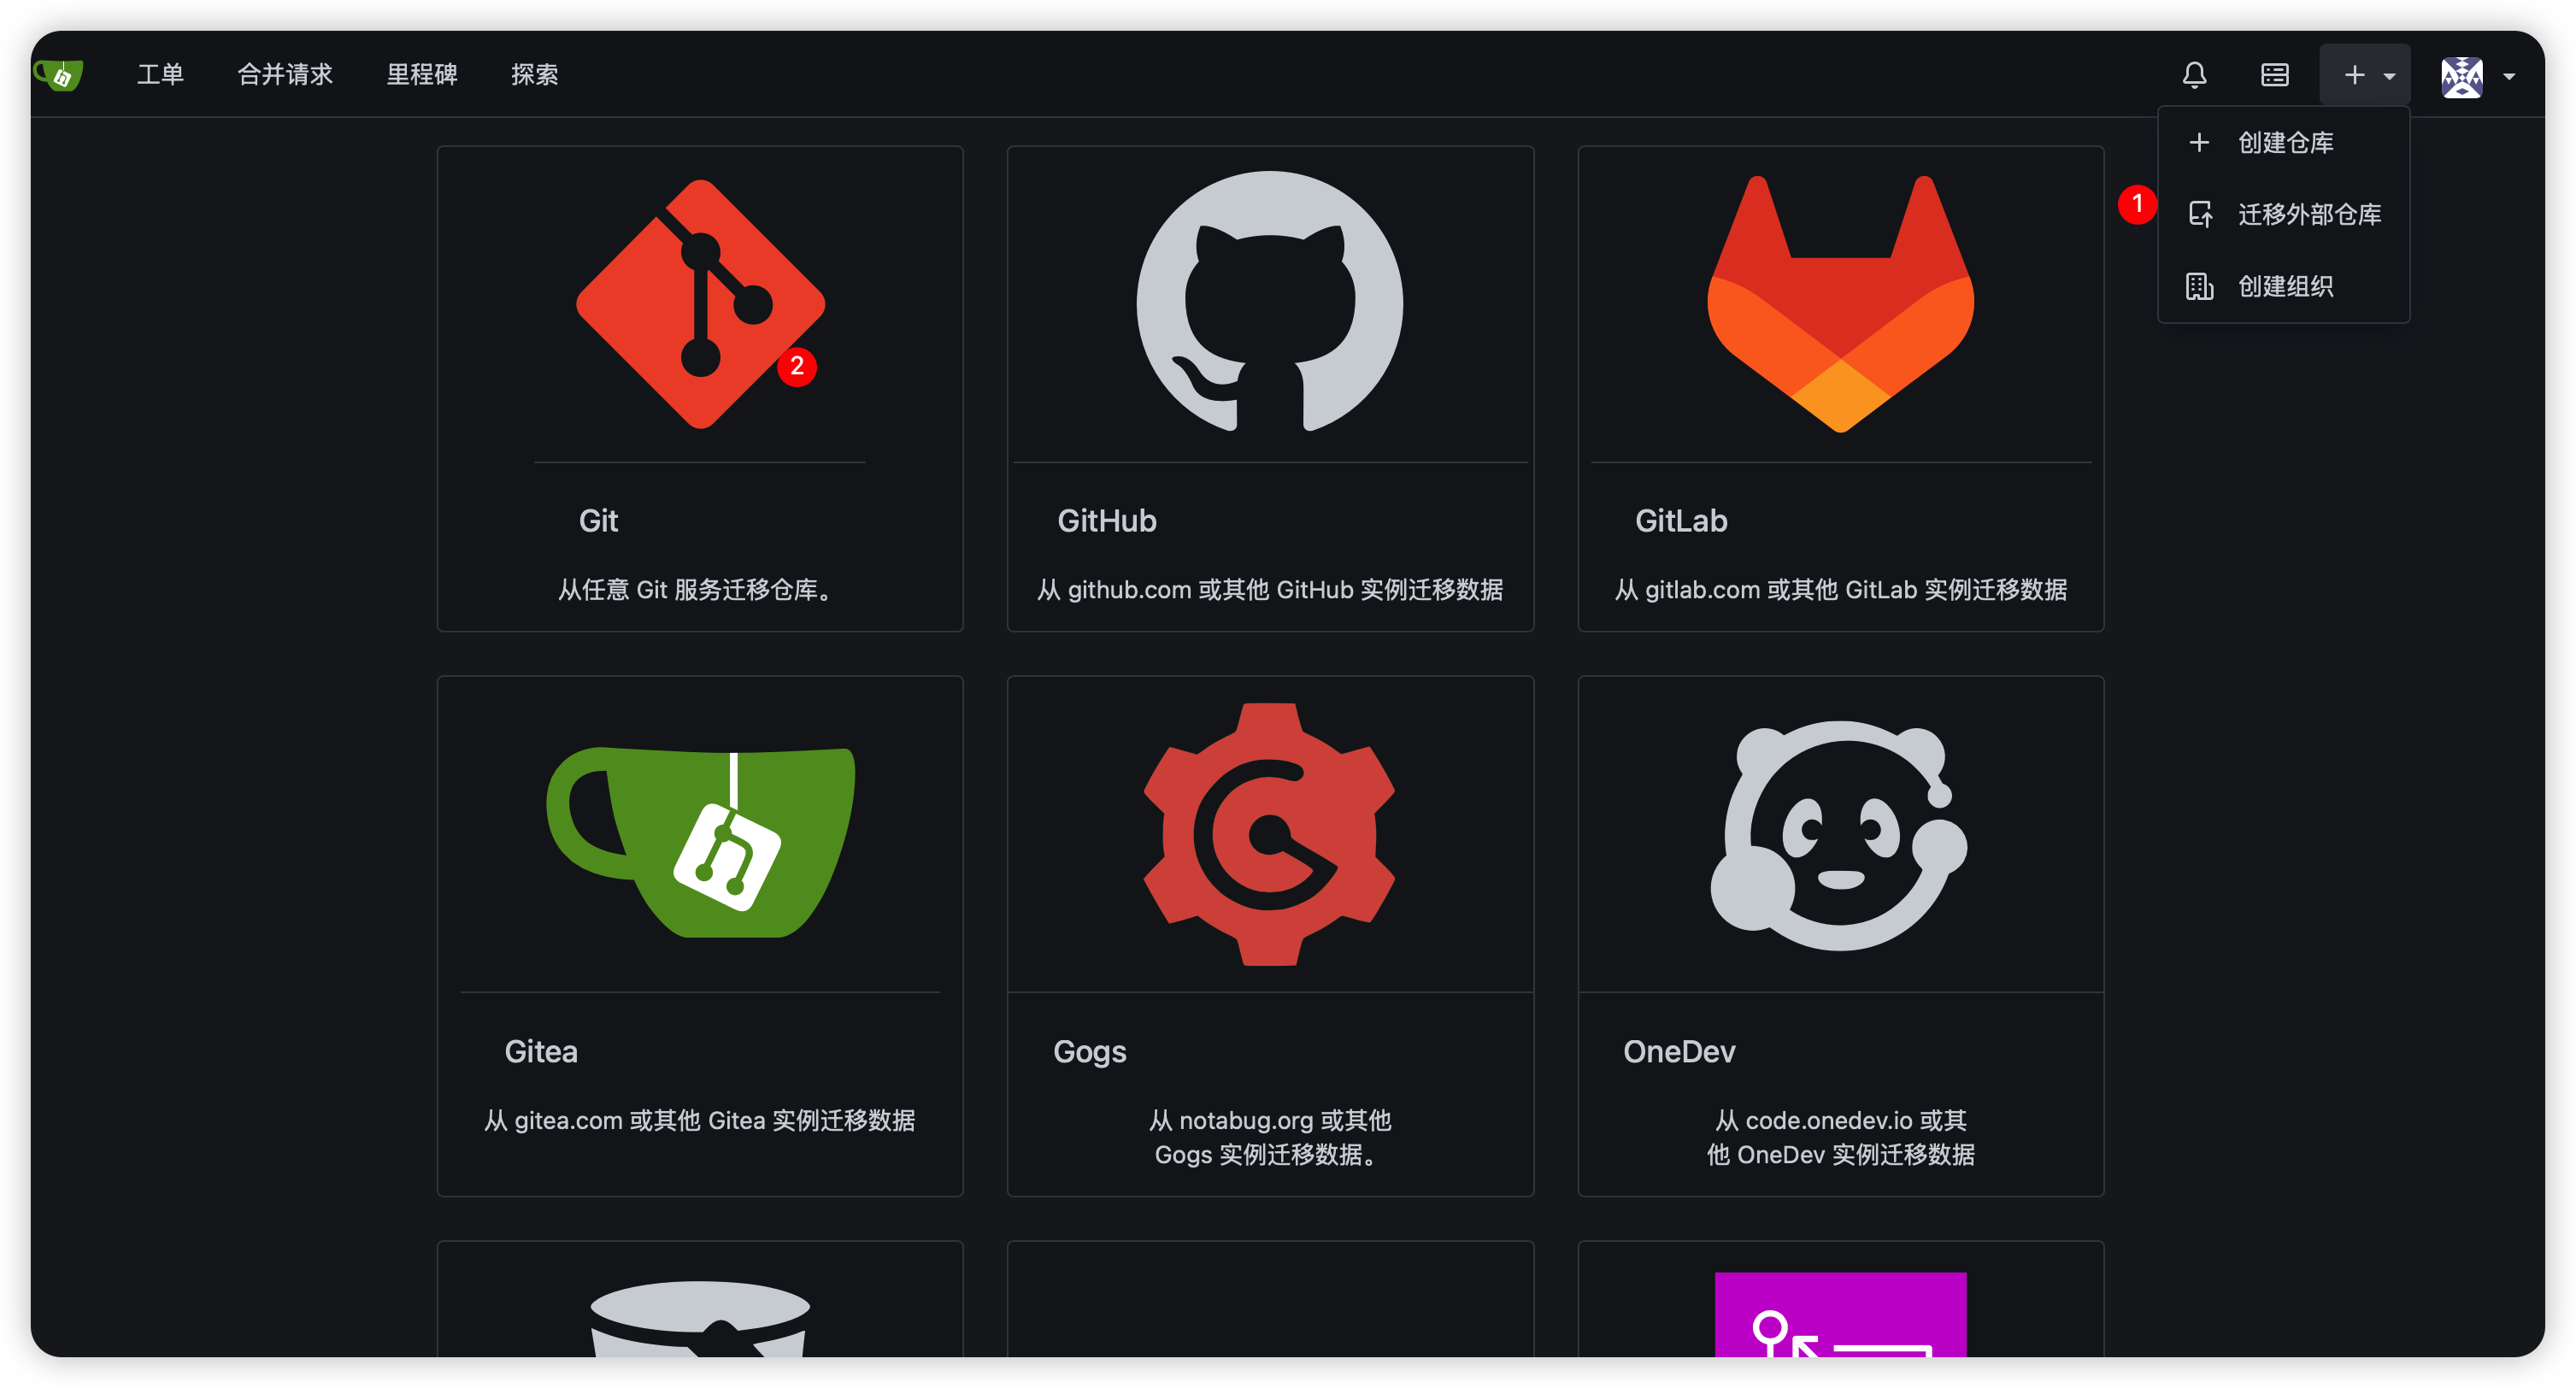Click the user avatar image
The height and width of the screenshot is (1388, 2576).
point(2462,76)
